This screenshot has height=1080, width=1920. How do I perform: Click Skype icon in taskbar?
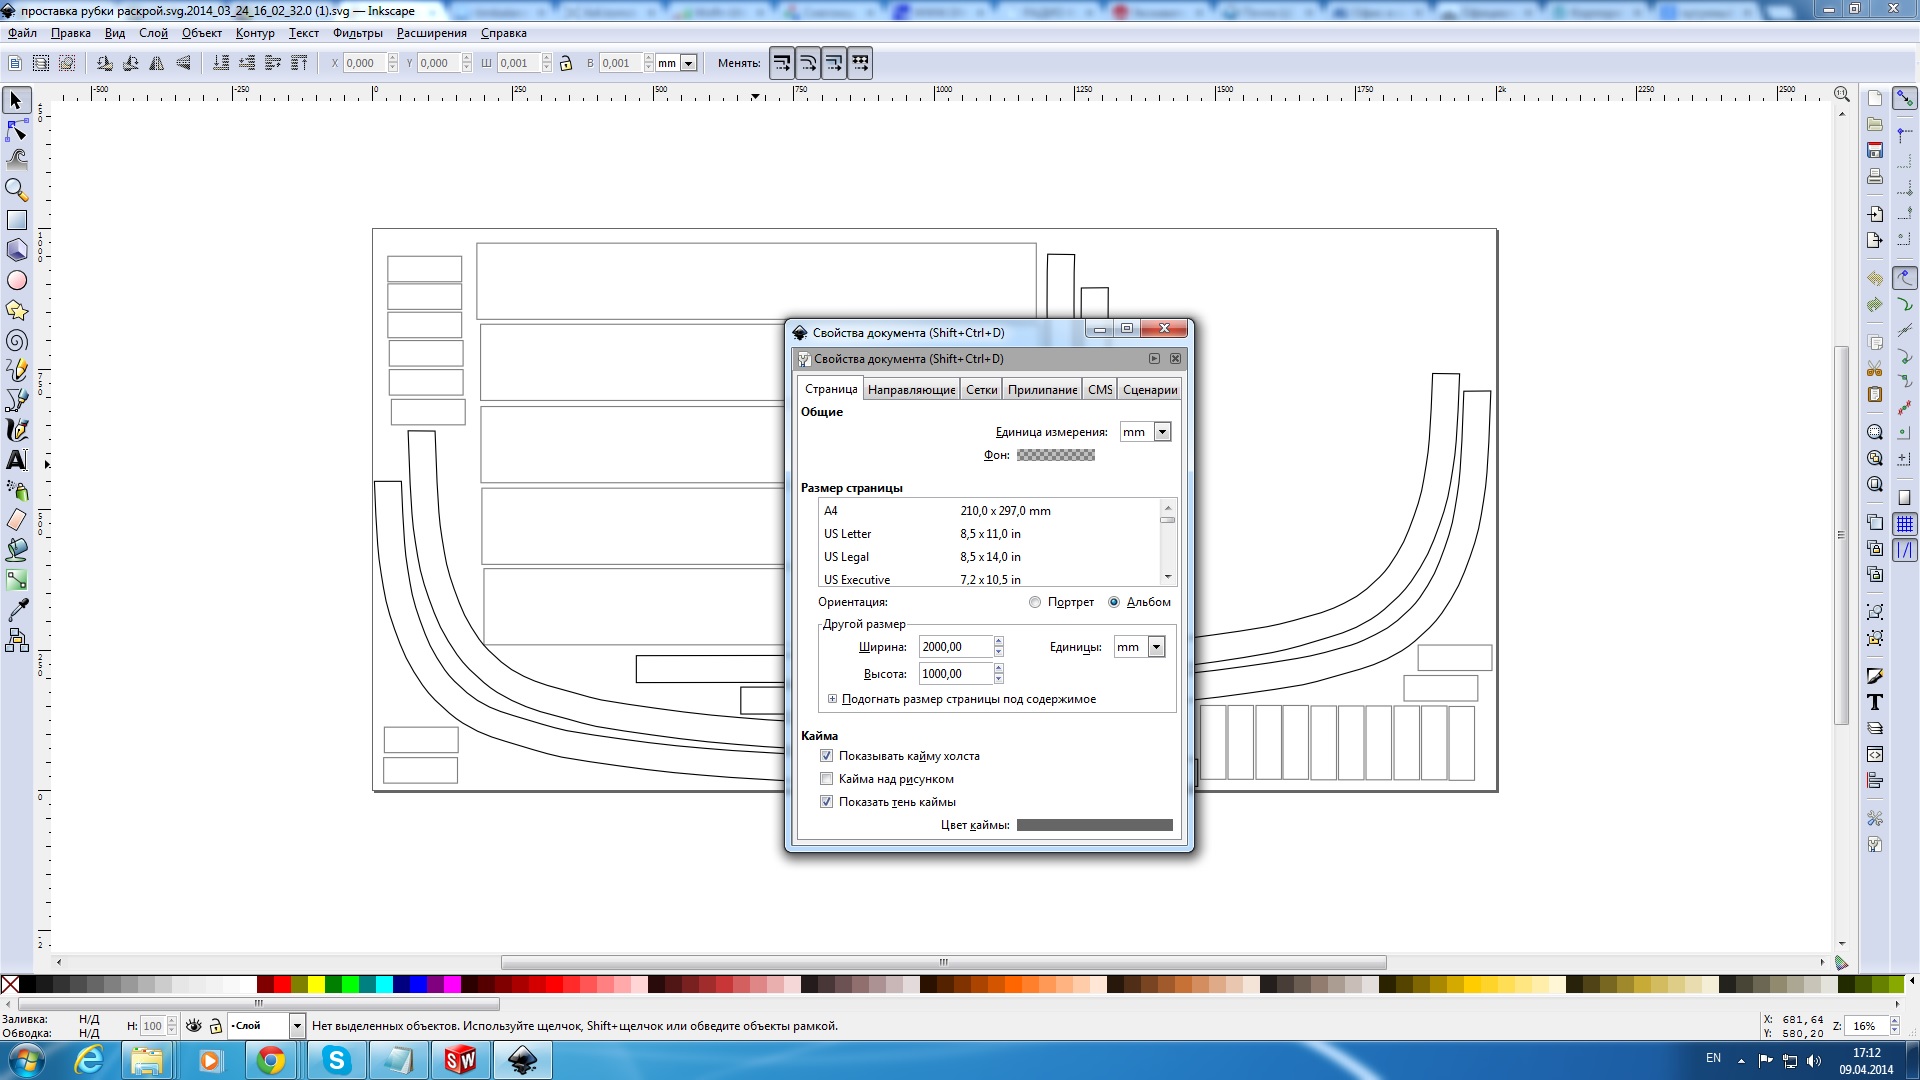[x=336, y=1060]
